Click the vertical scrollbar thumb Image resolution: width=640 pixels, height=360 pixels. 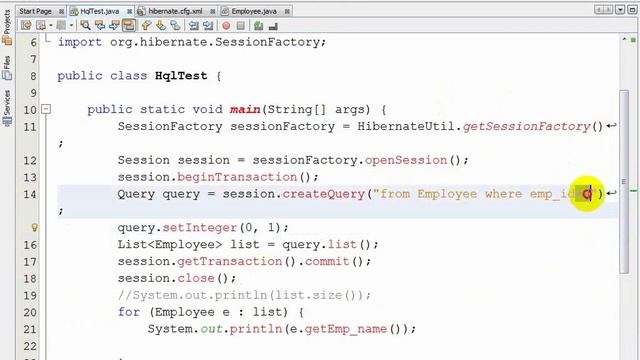624,182
